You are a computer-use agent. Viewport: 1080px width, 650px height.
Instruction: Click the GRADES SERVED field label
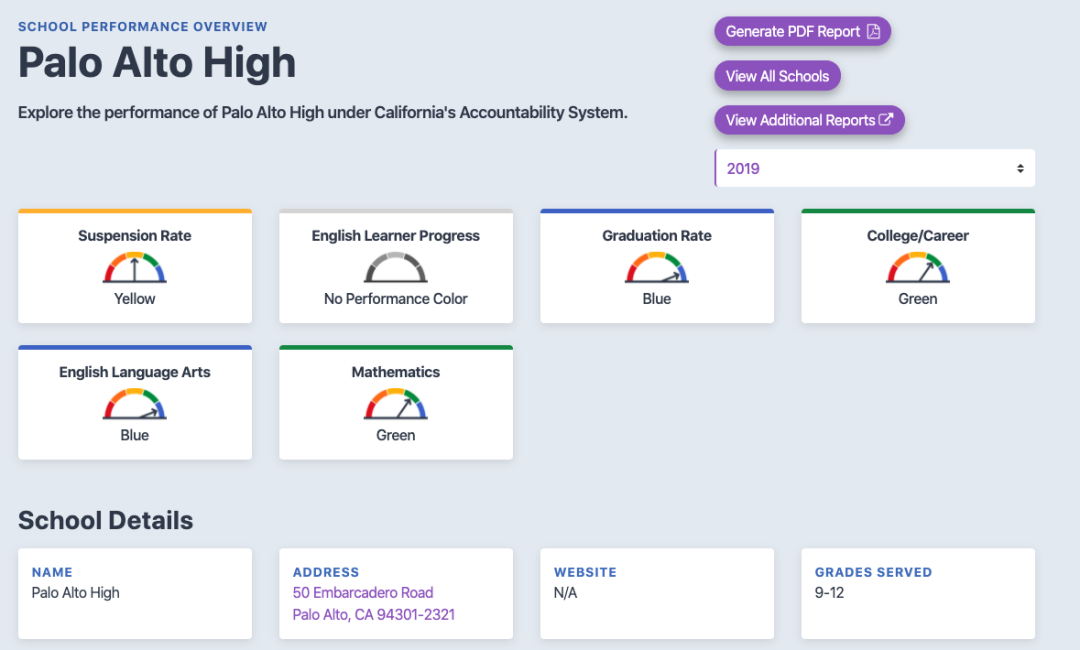coord(873,572)
